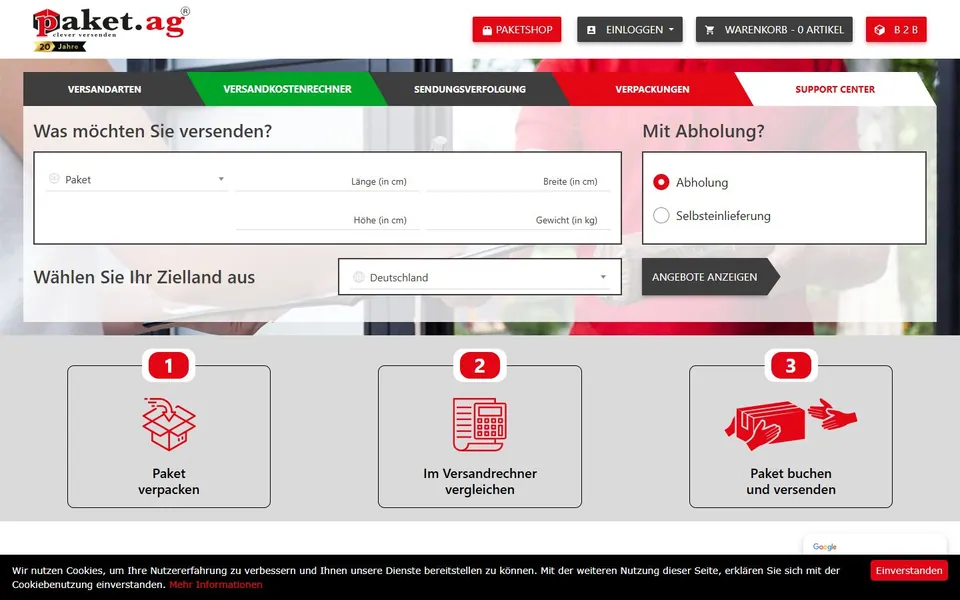Click the B2B button
The width and height of the screenshot is (960, 600).
[x=896, y=29]
